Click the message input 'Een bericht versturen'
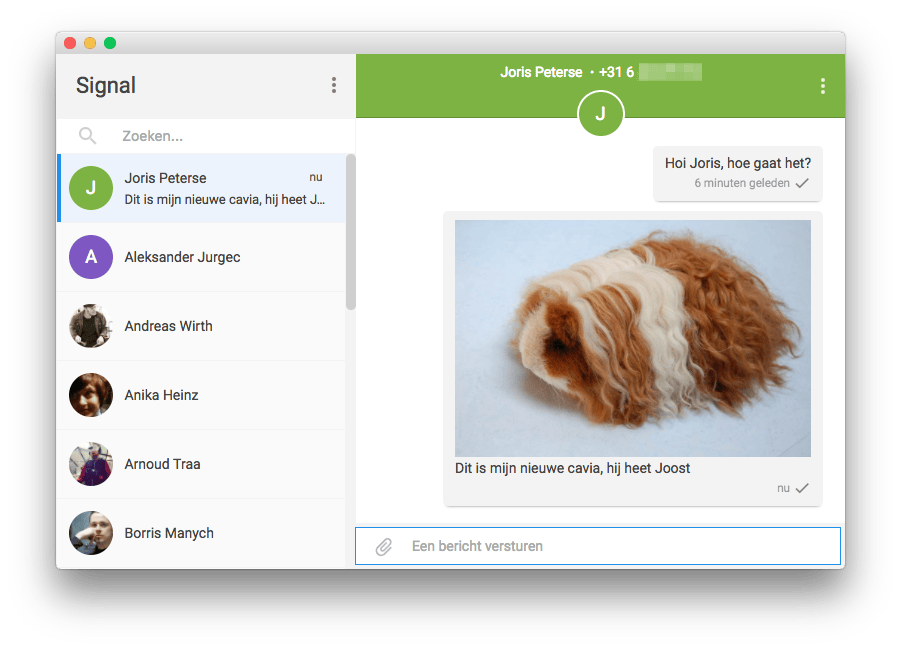This screenshot has width=901, height=649. [x=600, y=546]
